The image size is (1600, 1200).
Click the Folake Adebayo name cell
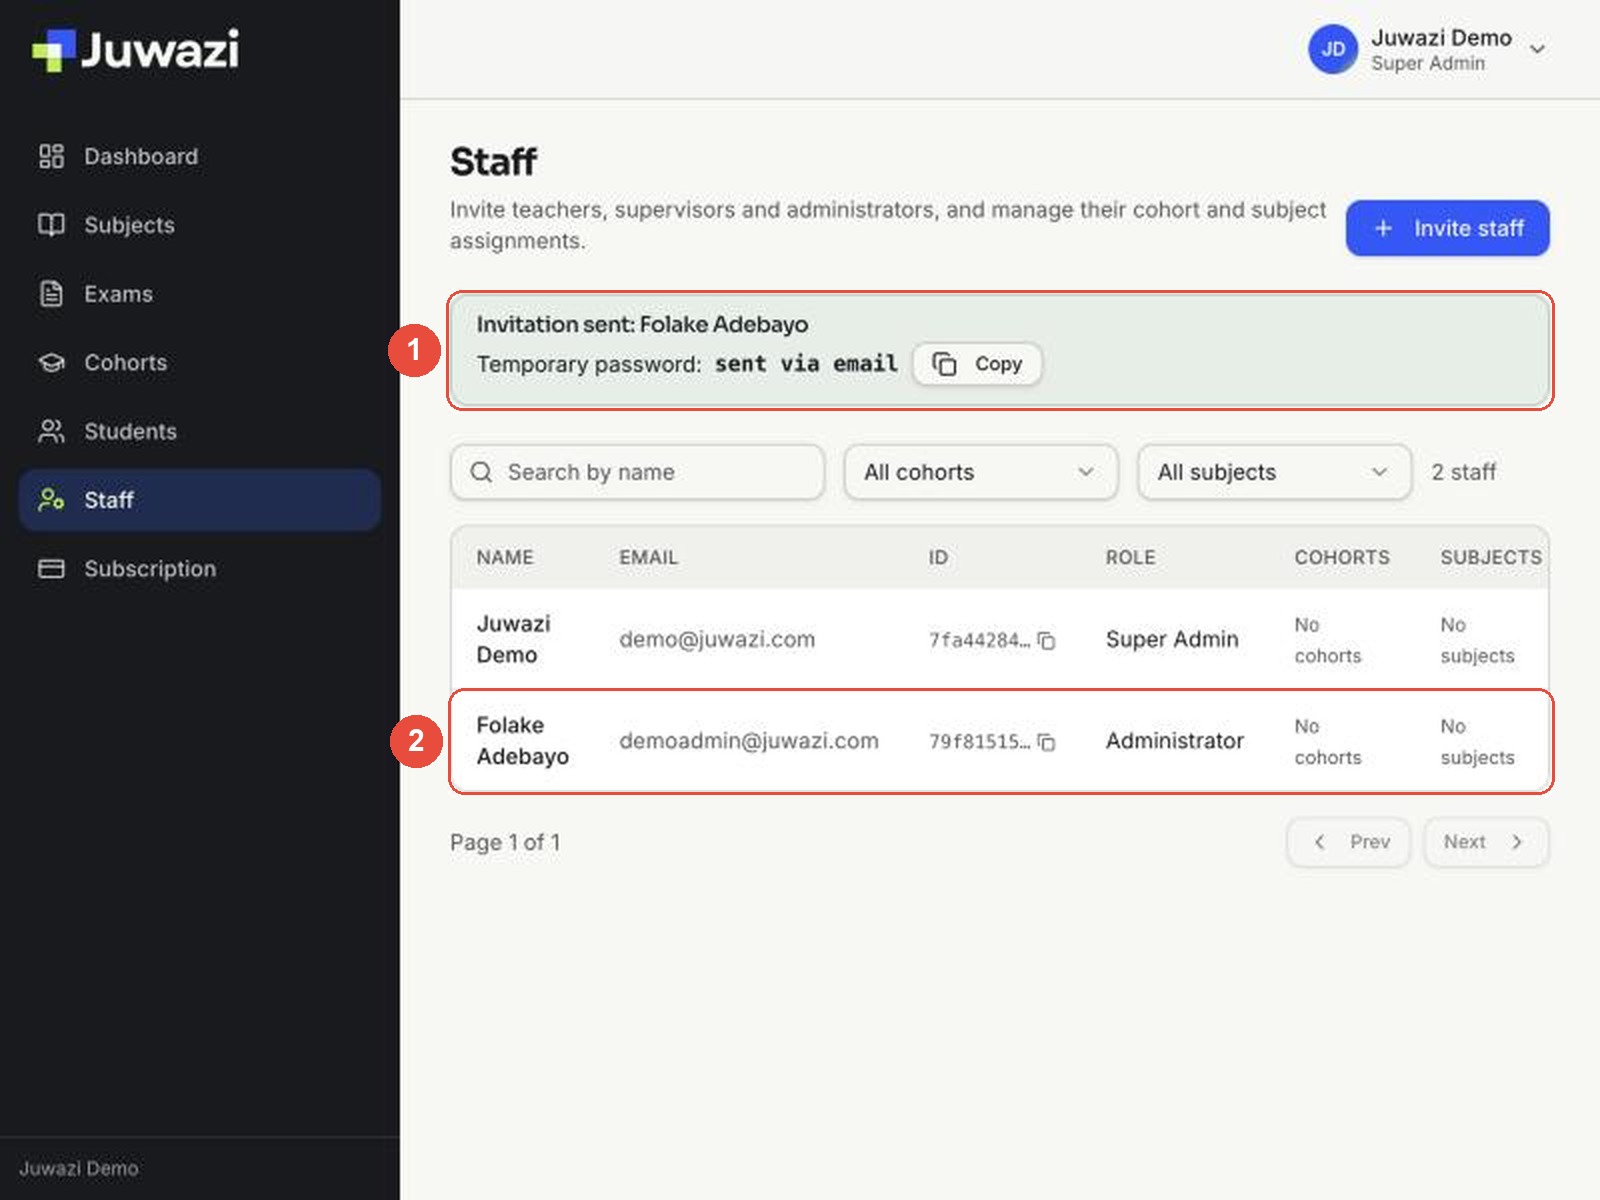[x=523, y=741]
